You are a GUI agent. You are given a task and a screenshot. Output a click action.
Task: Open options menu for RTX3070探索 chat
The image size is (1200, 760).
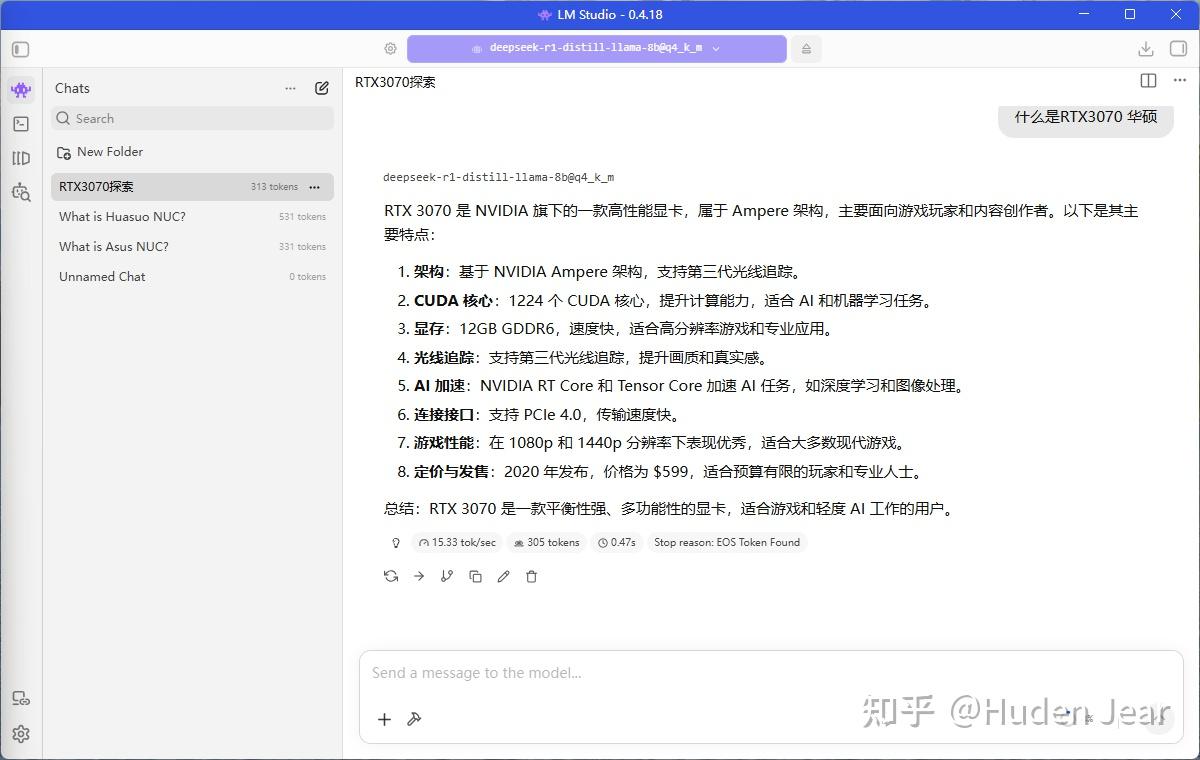(x=314, y=187)
